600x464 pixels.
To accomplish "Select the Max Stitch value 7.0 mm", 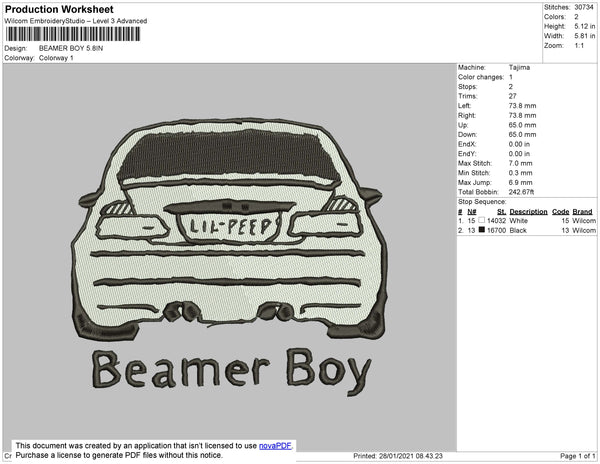I will tap(520, 163).
